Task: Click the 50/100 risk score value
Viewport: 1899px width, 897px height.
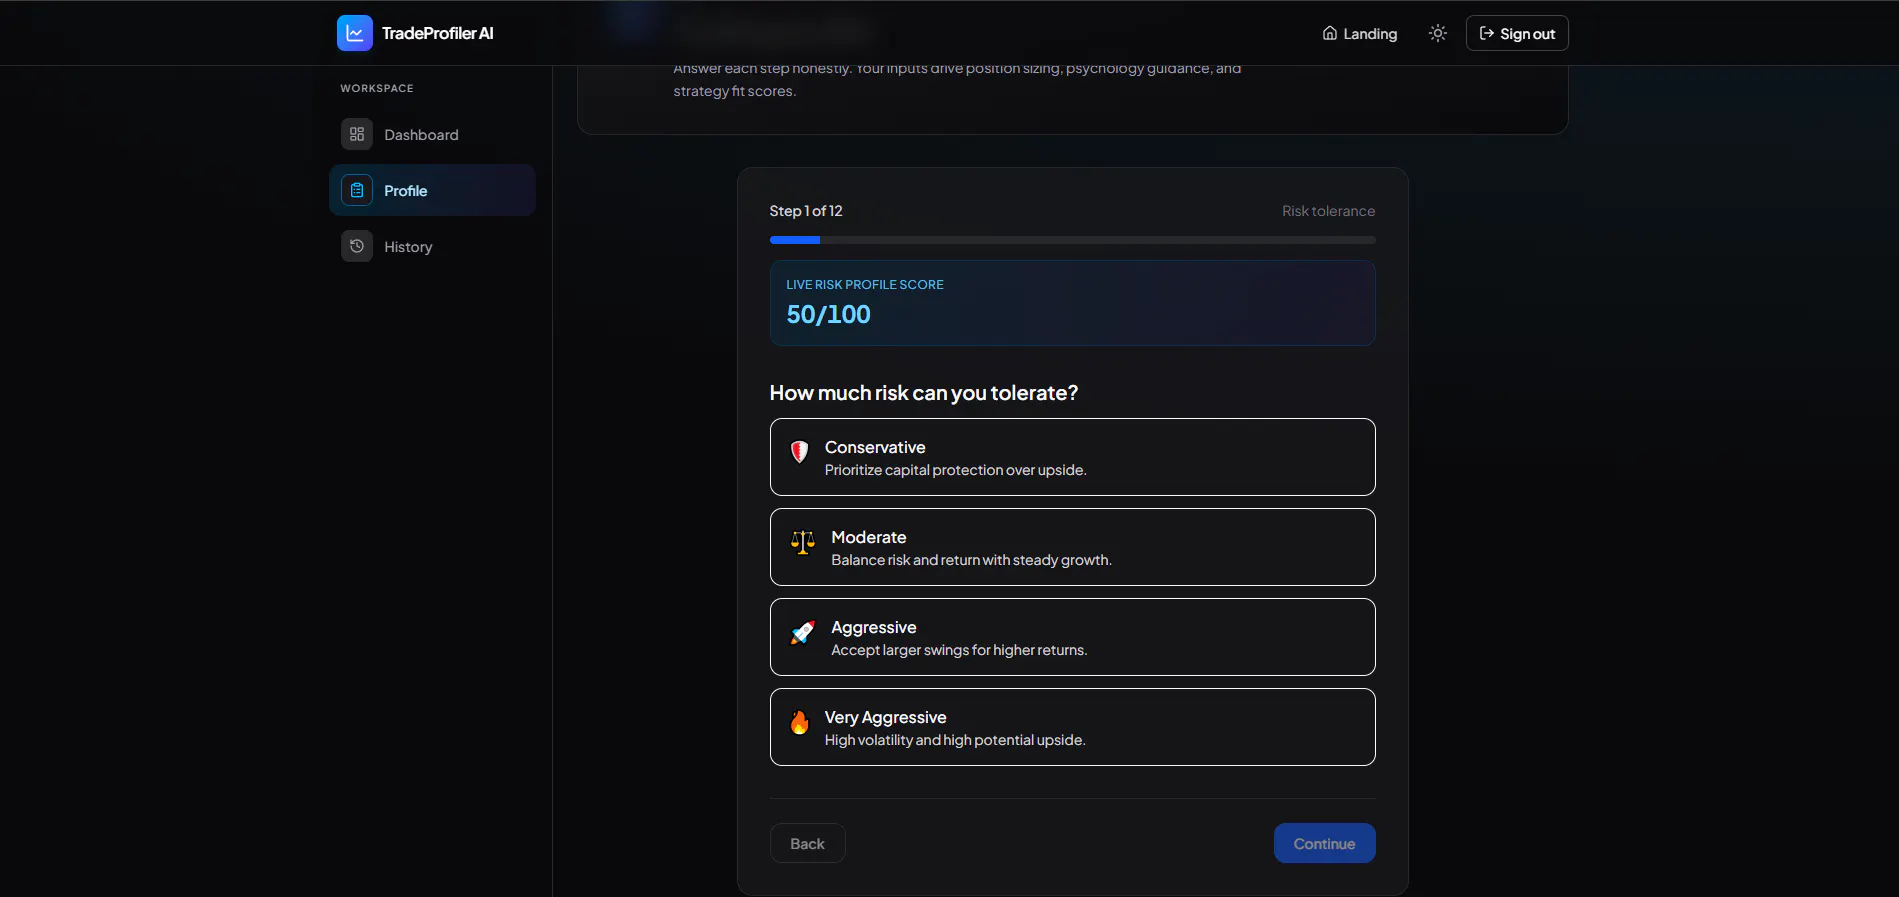Action: (x=828, y=314)
